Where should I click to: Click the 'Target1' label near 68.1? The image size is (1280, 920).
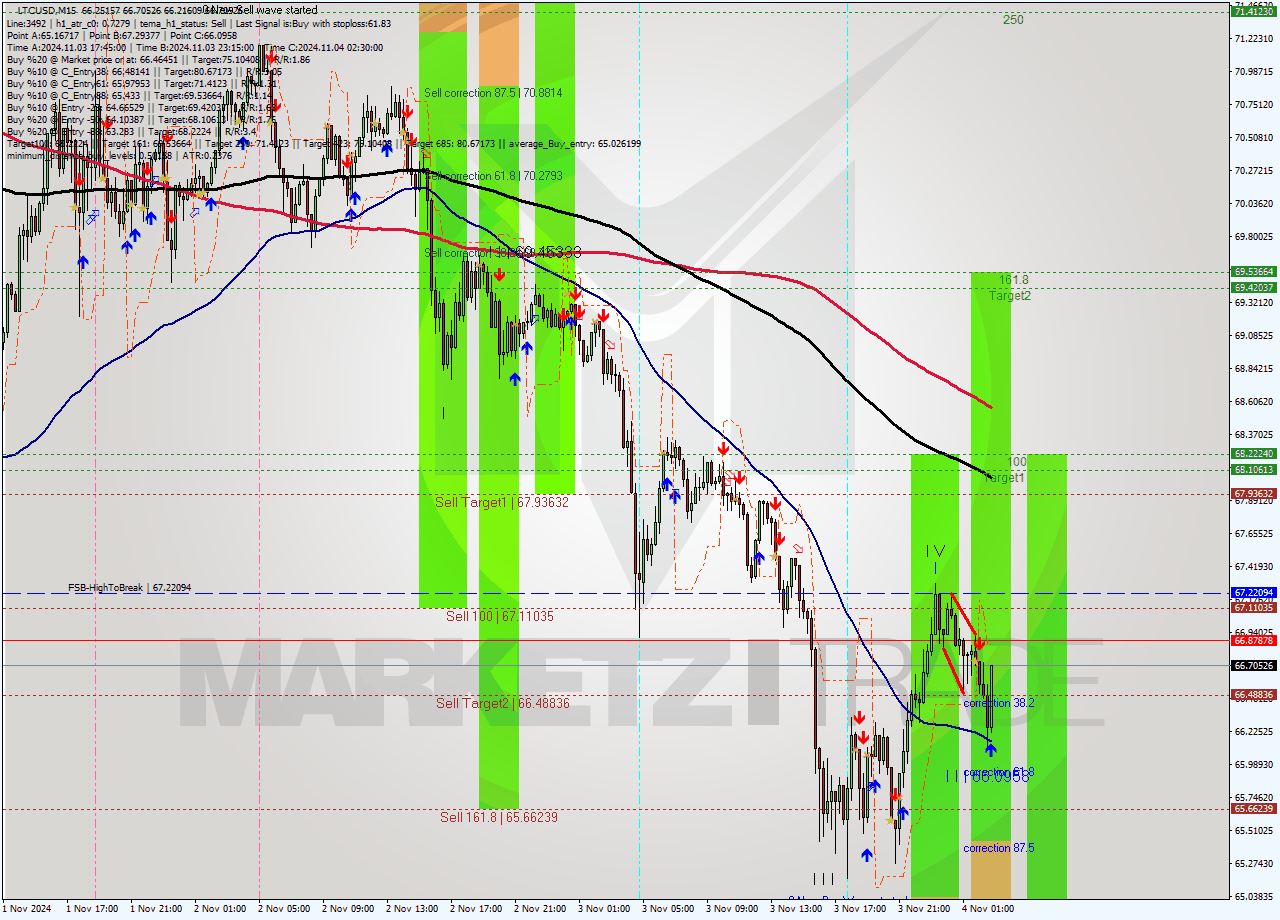pyautogui.click(x=1006, y=478)
